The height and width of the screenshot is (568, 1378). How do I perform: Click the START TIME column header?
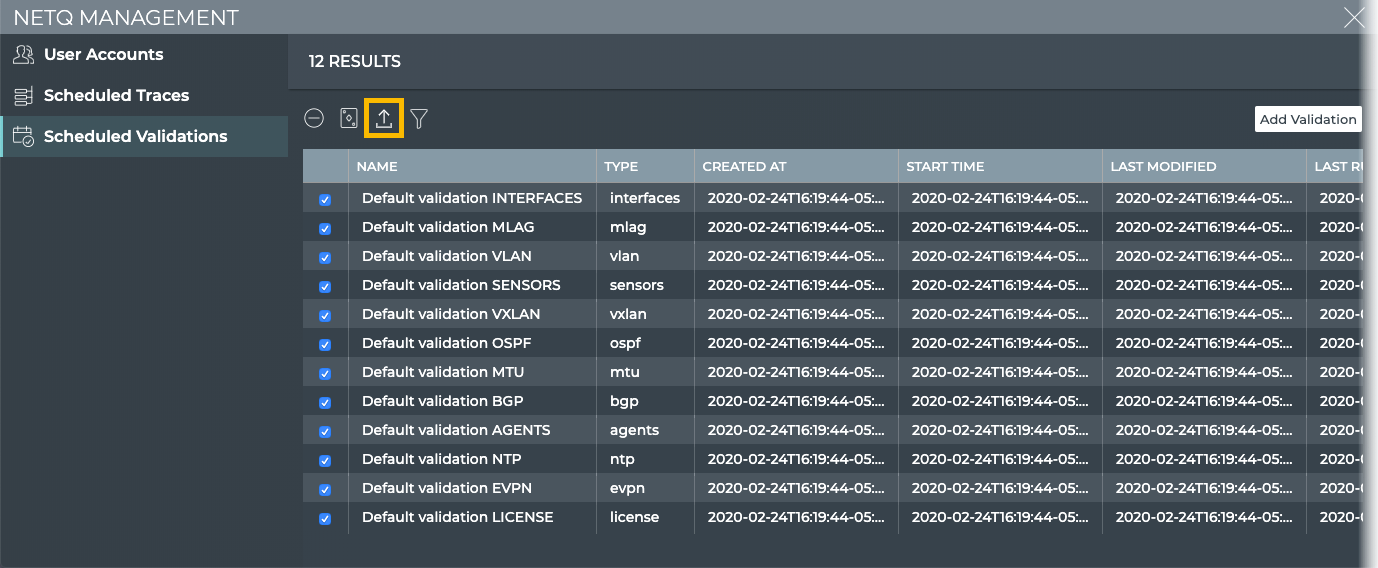click(x=945, y=167)
